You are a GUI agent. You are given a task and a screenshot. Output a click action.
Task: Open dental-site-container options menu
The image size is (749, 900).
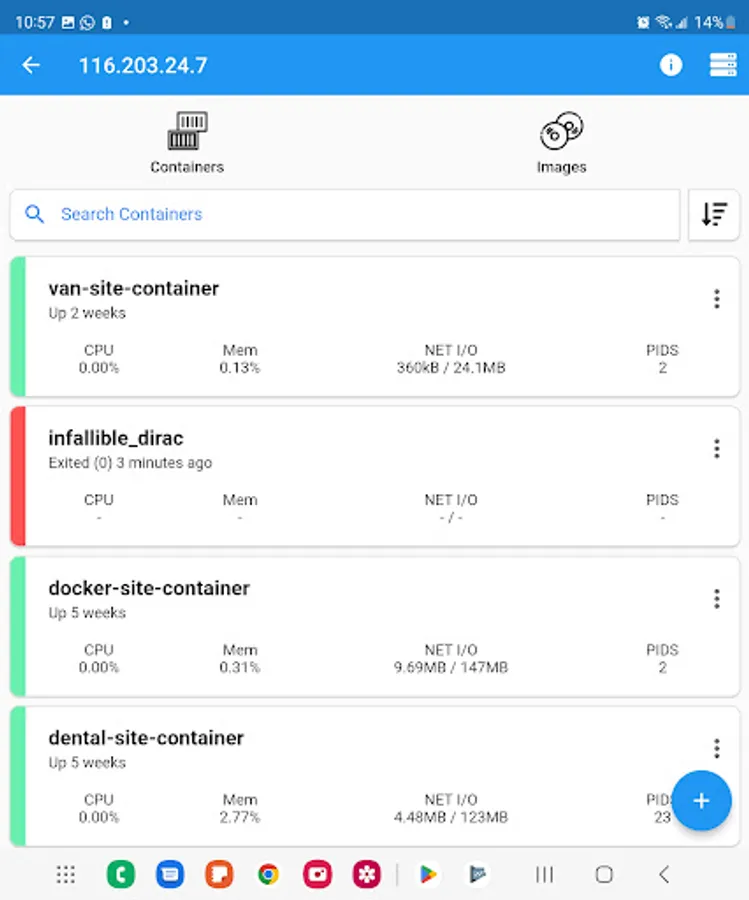[716, 748]
